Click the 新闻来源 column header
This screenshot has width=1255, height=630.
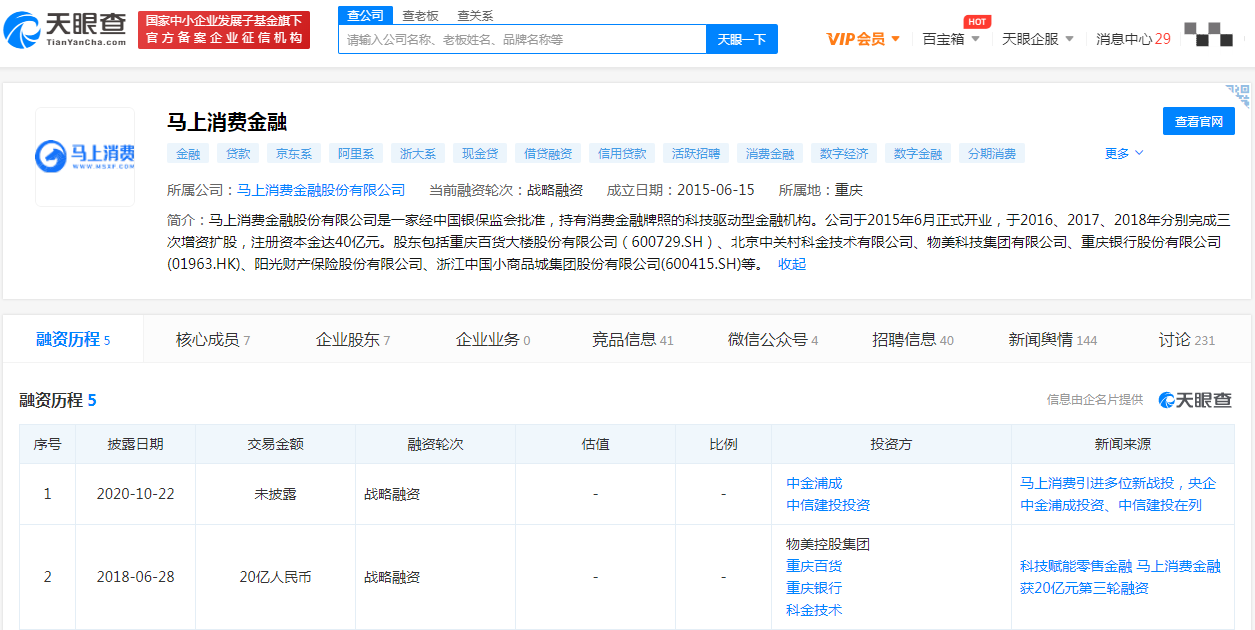point(1123,444)
